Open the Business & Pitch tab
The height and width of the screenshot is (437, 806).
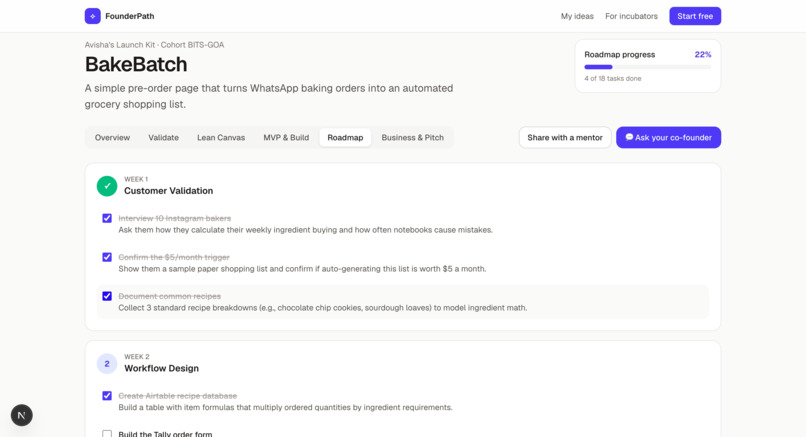click(x=412, y=137)
